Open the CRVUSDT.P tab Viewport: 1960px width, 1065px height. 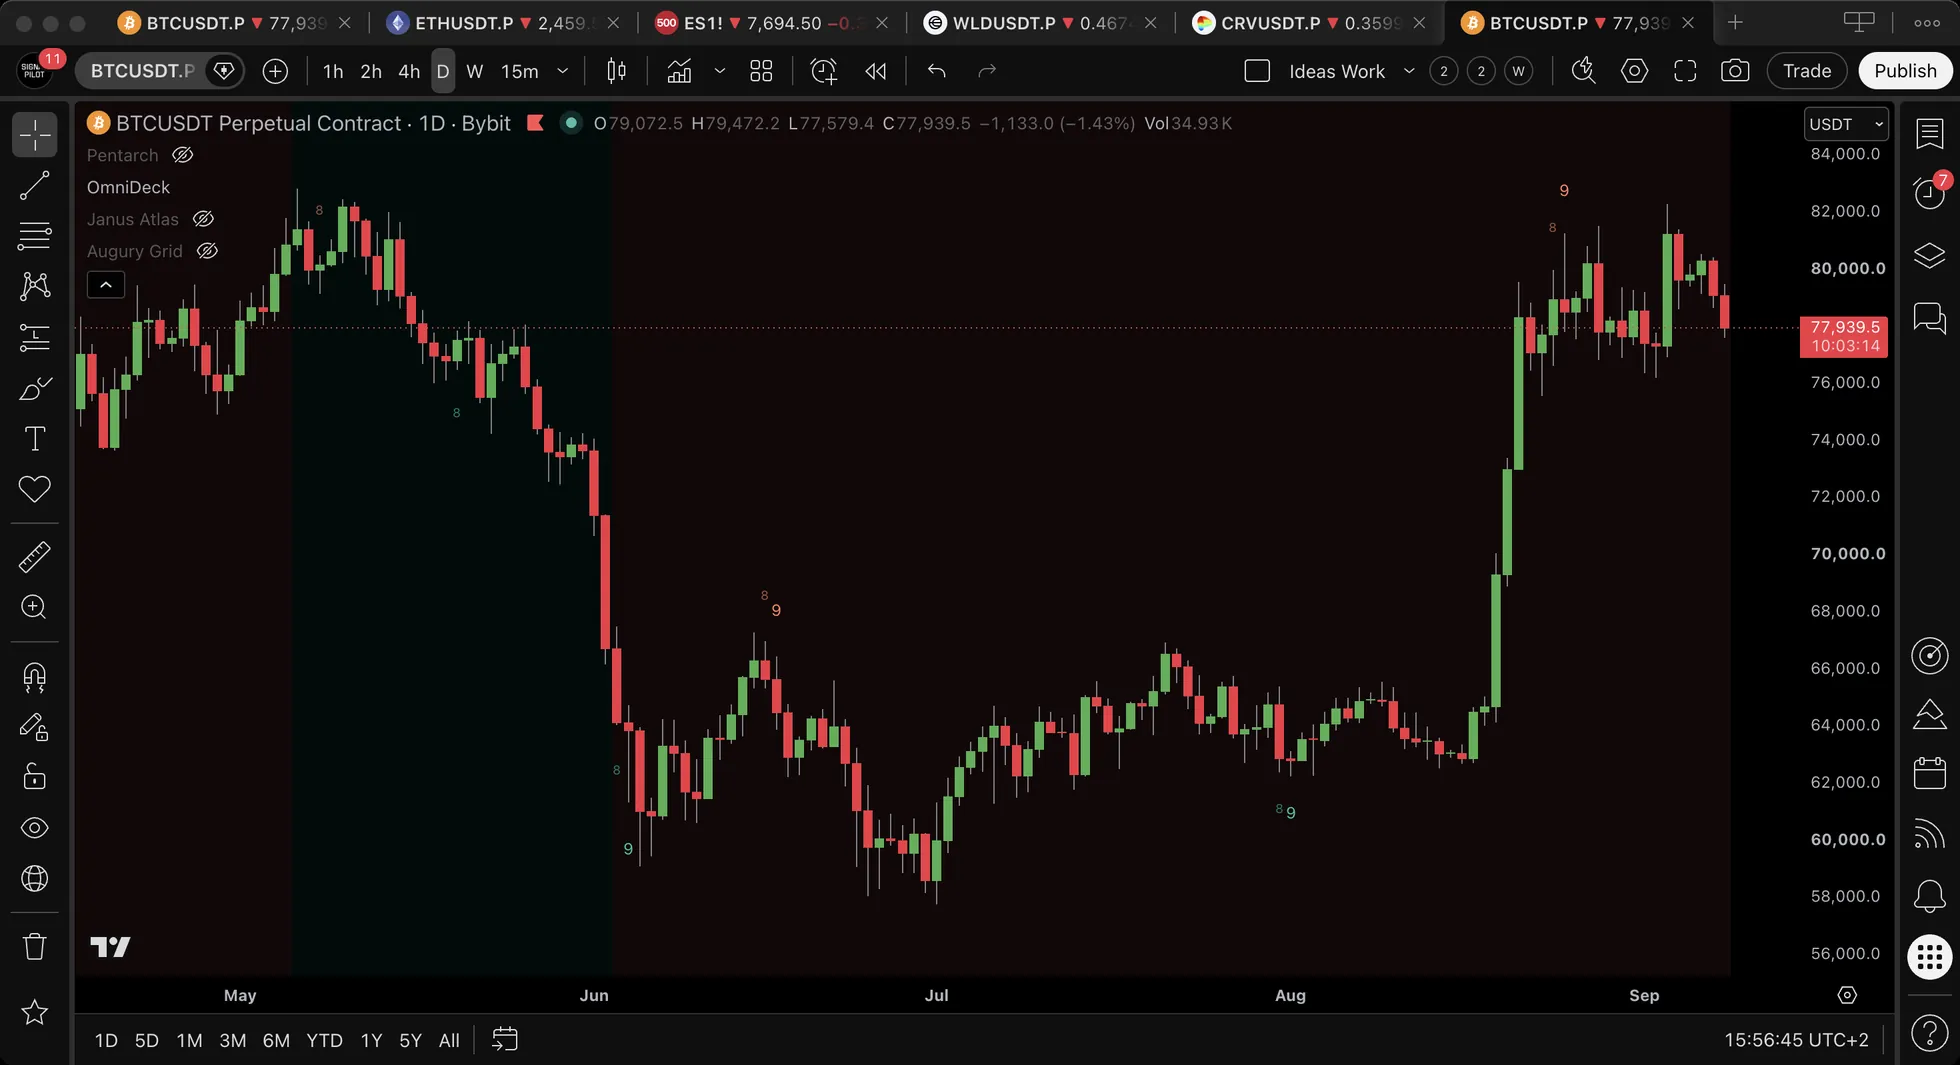point(1308,23)
